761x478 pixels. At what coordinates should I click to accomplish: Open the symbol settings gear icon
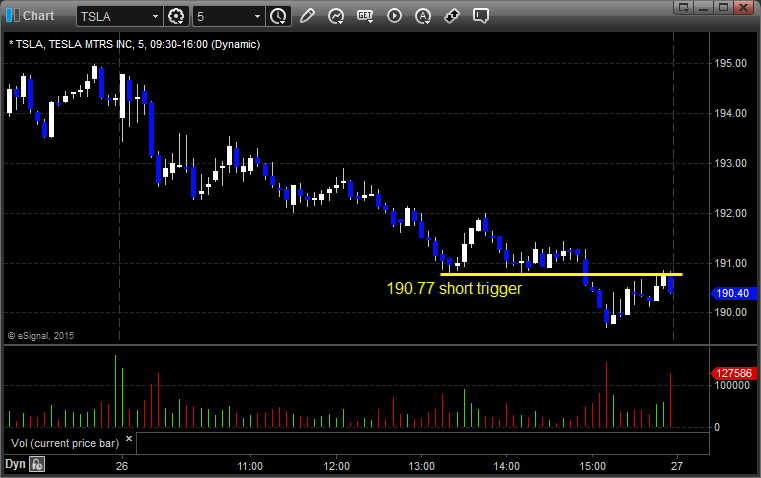[x=176, y=16]
